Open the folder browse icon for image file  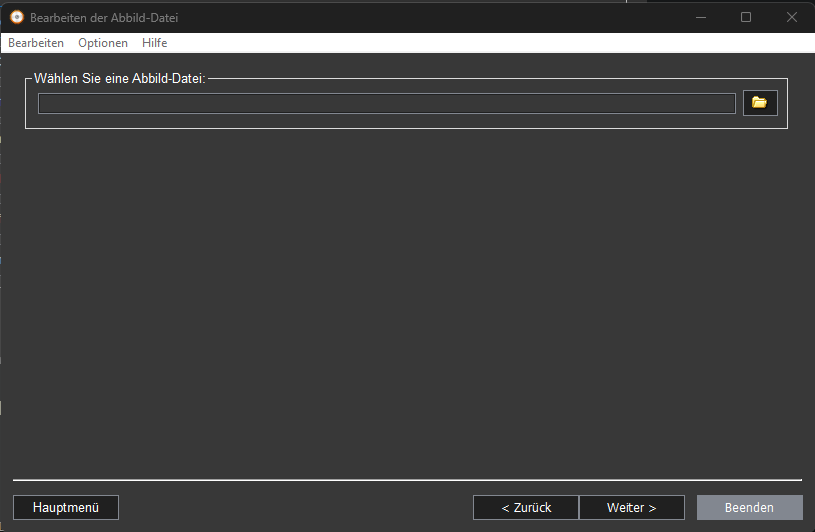click(760, 103)
